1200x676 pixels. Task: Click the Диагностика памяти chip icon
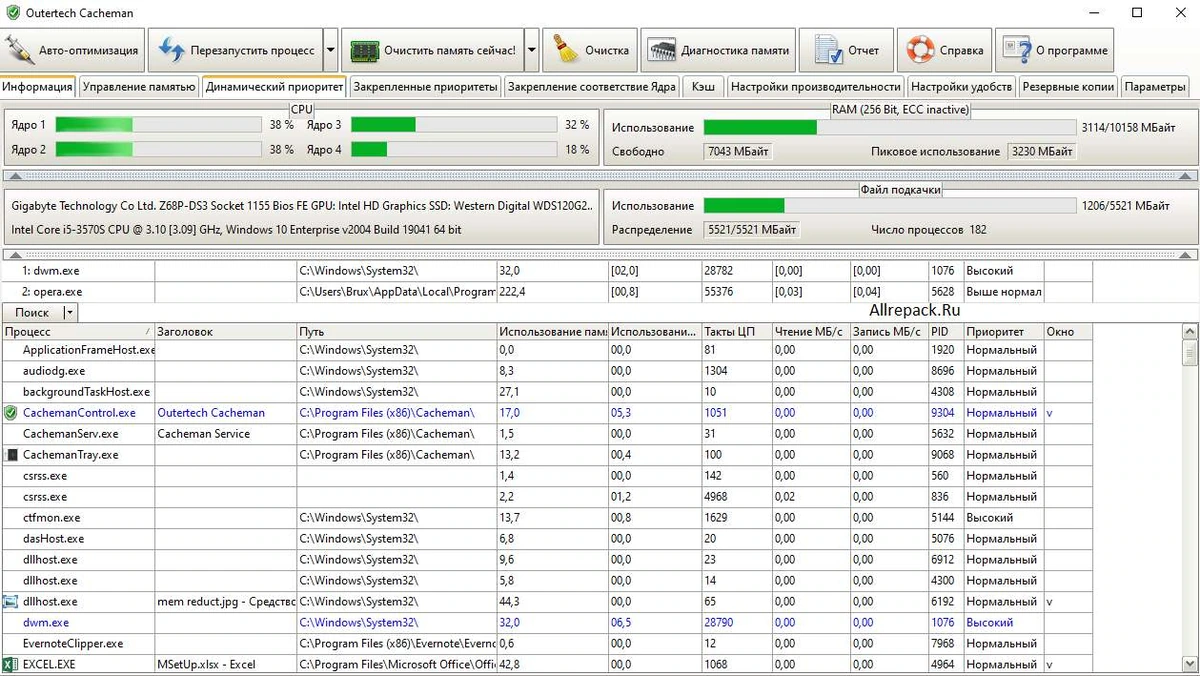(661, 50)
